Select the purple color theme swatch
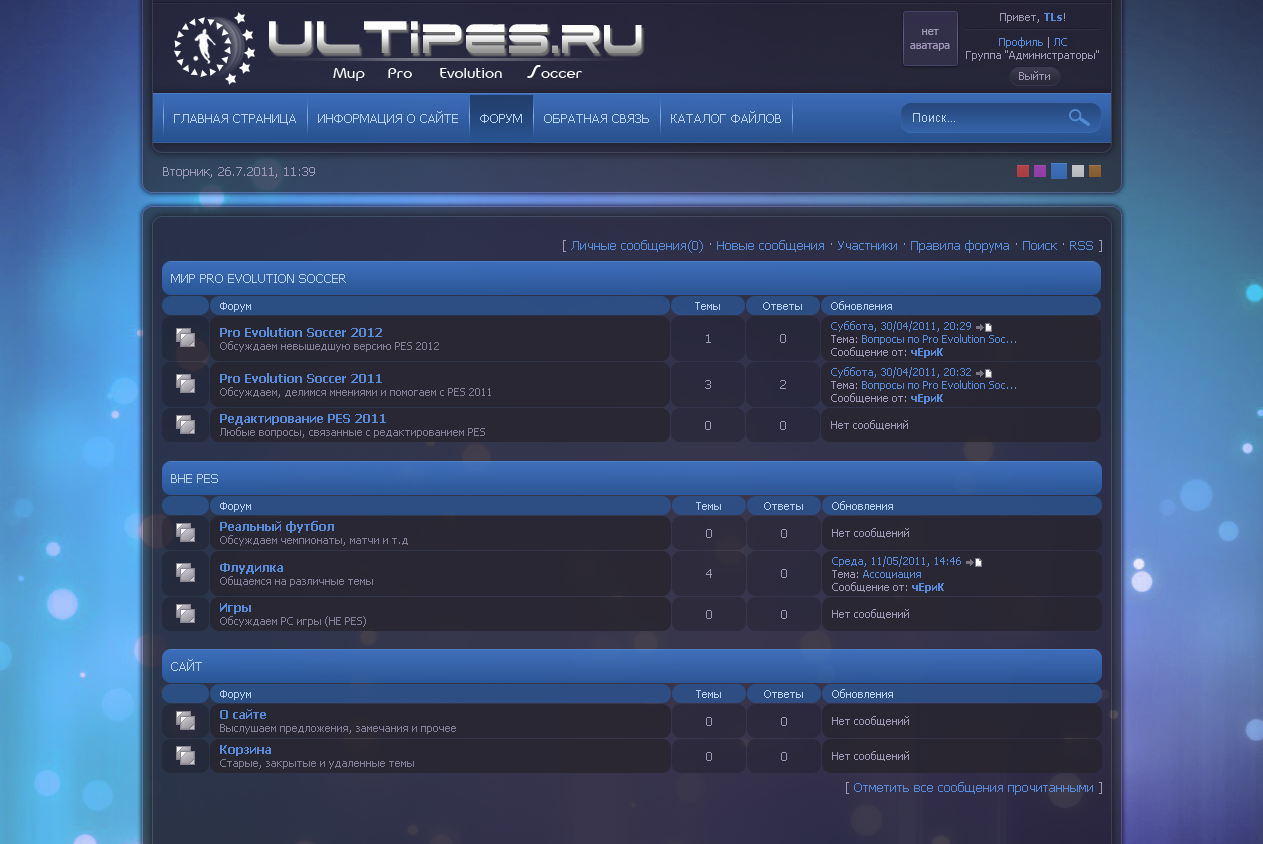Viewport: 1263px width, 844px height. pyautogui.click(x=1040, y=171)
